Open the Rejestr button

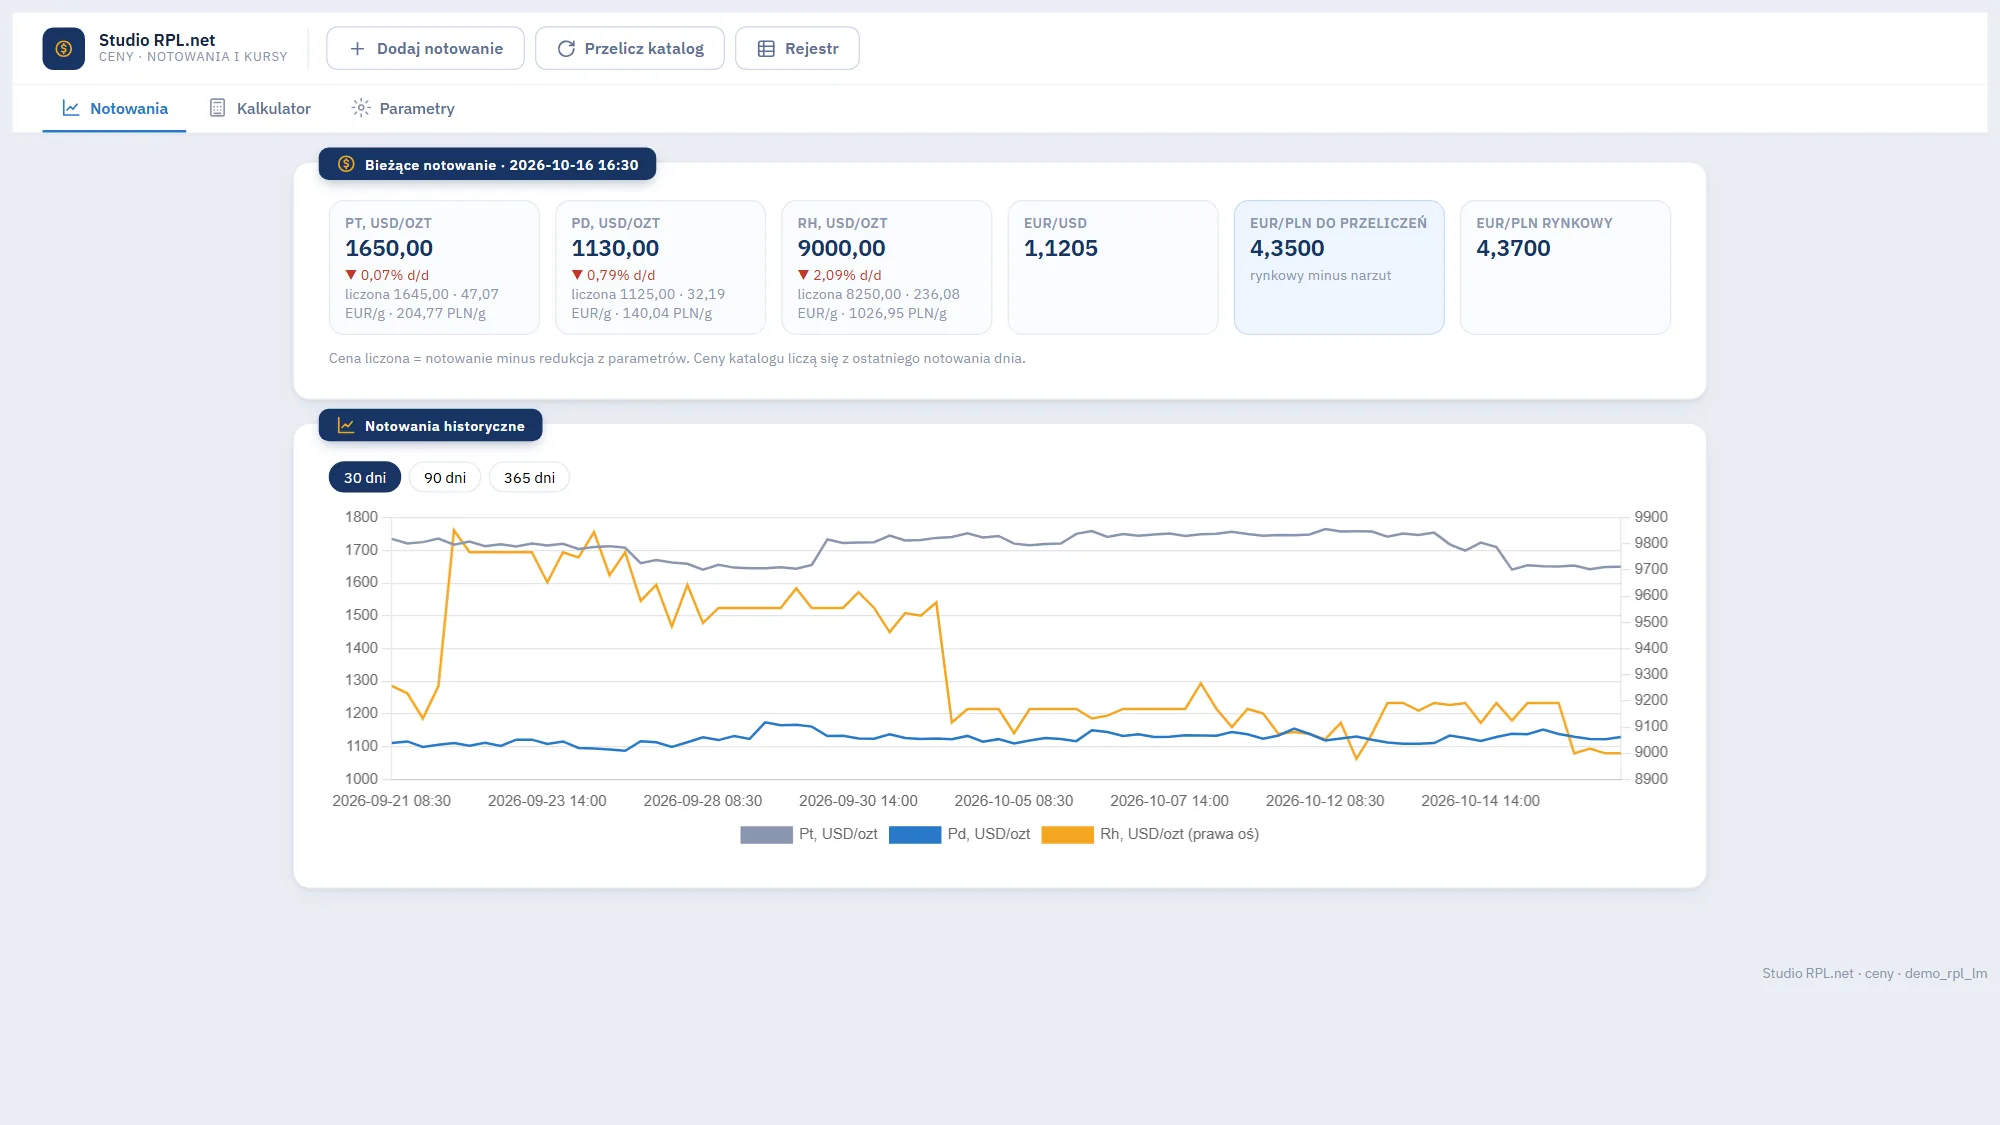(x=797, y=48)
